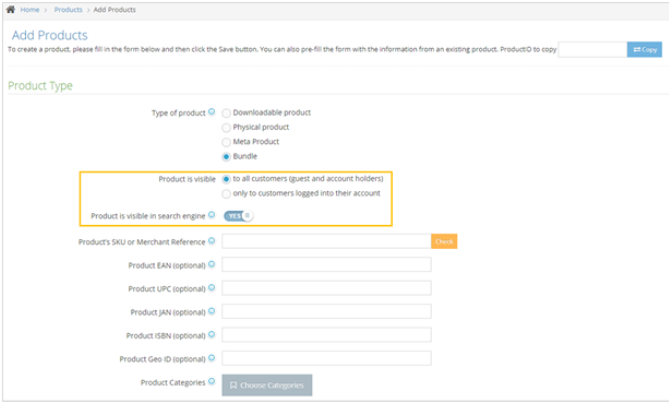Click help icon beside Type of product
Viewport: 669px width, 402px height.
click(x=211, y=112)
